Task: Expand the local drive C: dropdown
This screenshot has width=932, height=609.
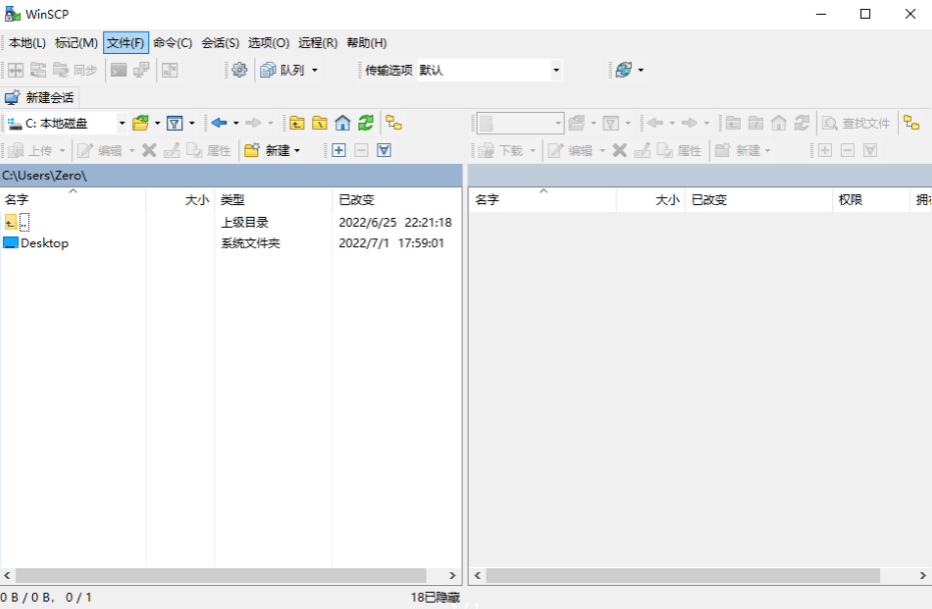Action: point(122,123)
